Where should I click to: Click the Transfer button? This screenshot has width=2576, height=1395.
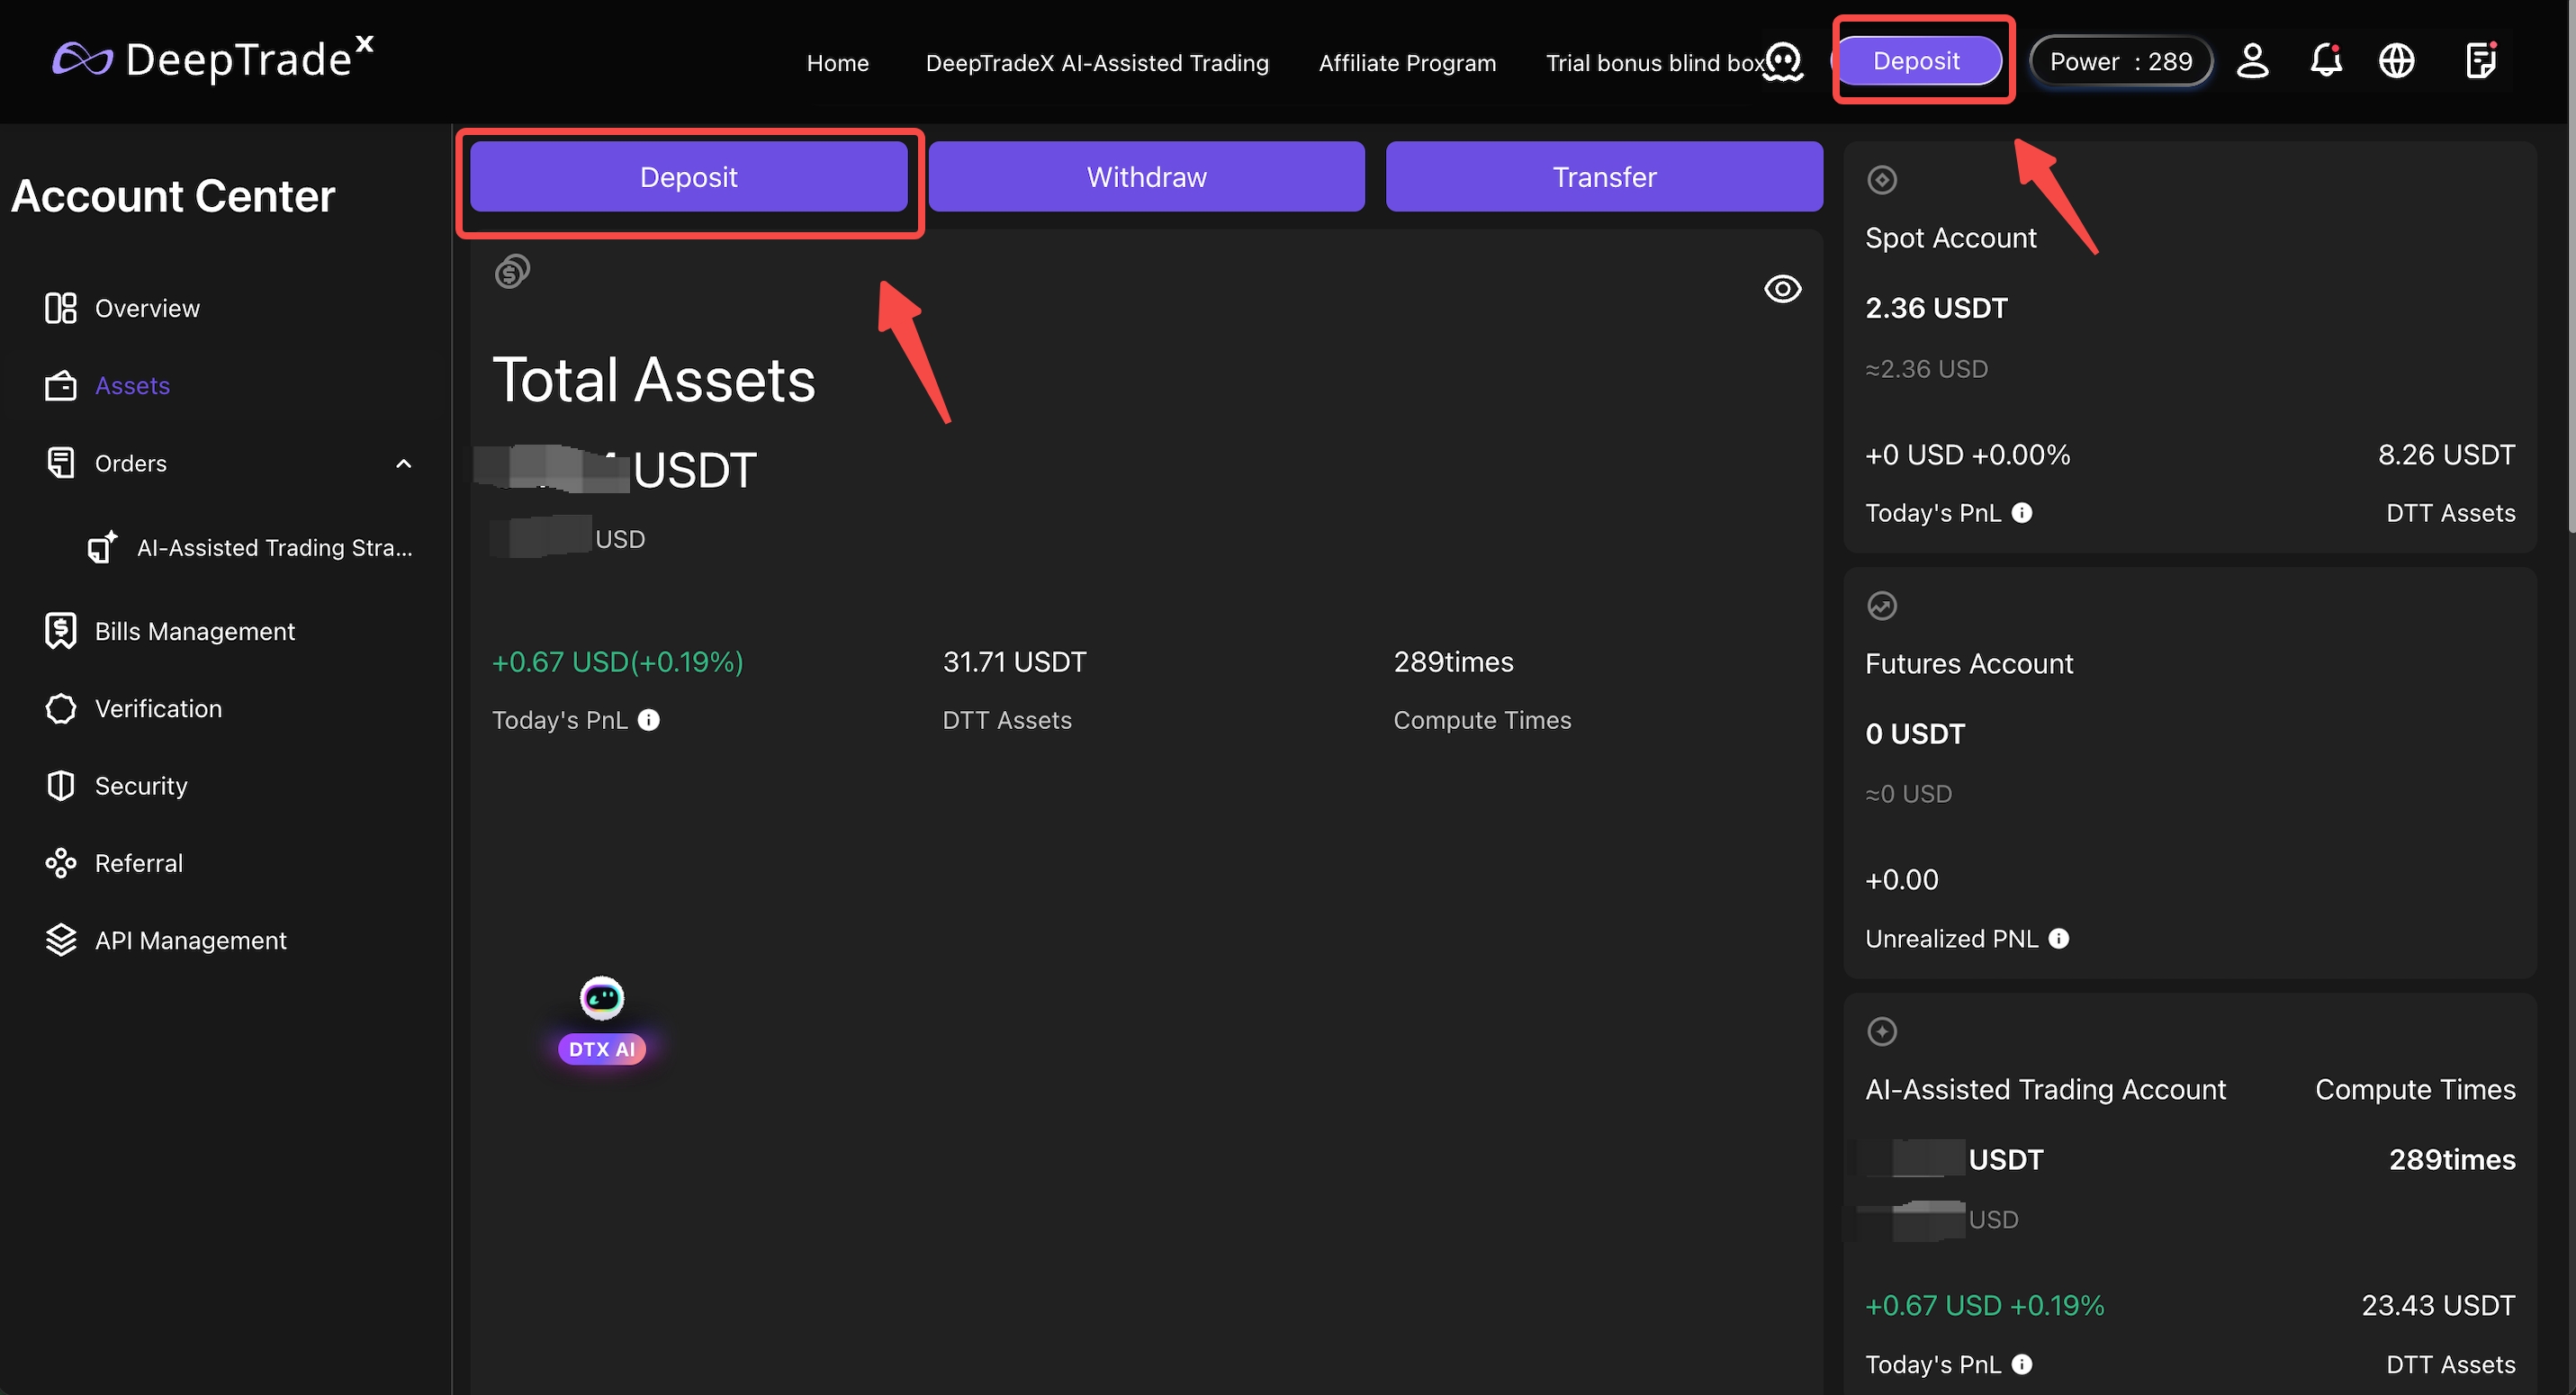coord(1604,177)
